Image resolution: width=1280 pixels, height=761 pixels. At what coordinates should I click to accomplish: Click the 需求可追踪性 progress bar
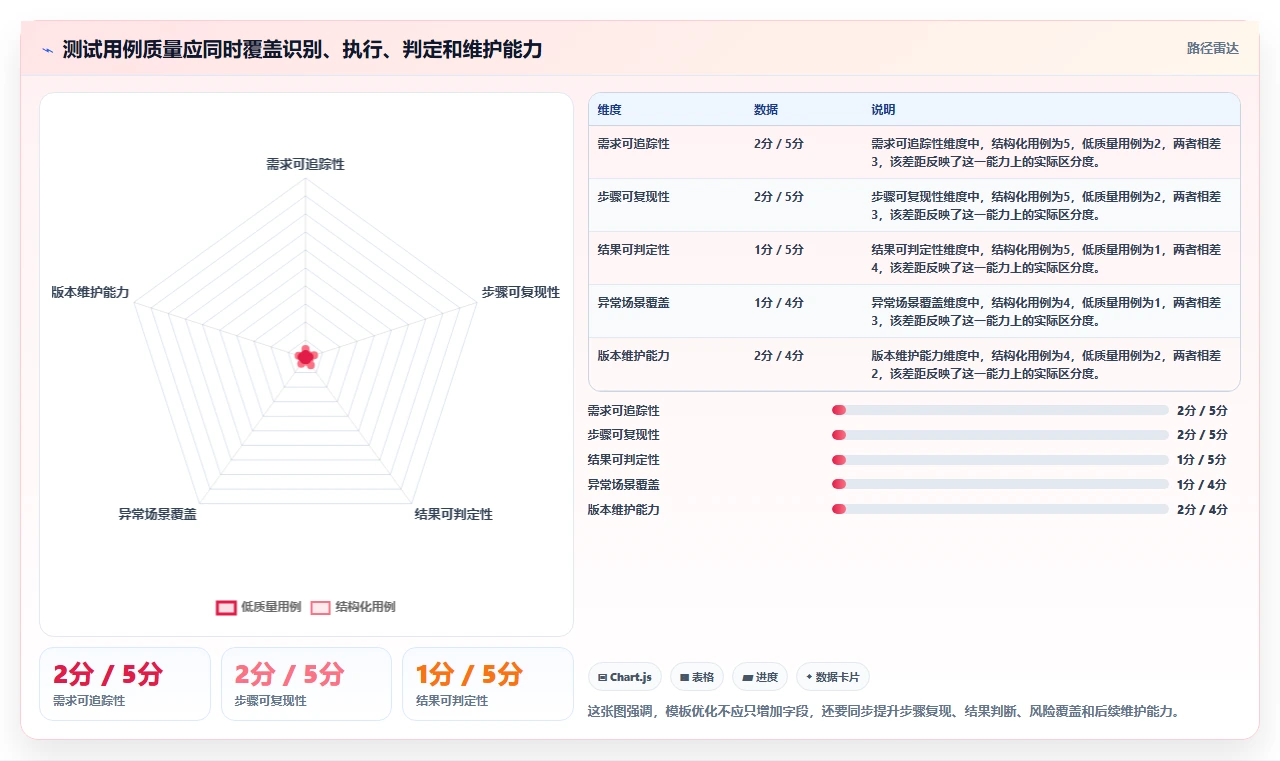[1000, 410]
